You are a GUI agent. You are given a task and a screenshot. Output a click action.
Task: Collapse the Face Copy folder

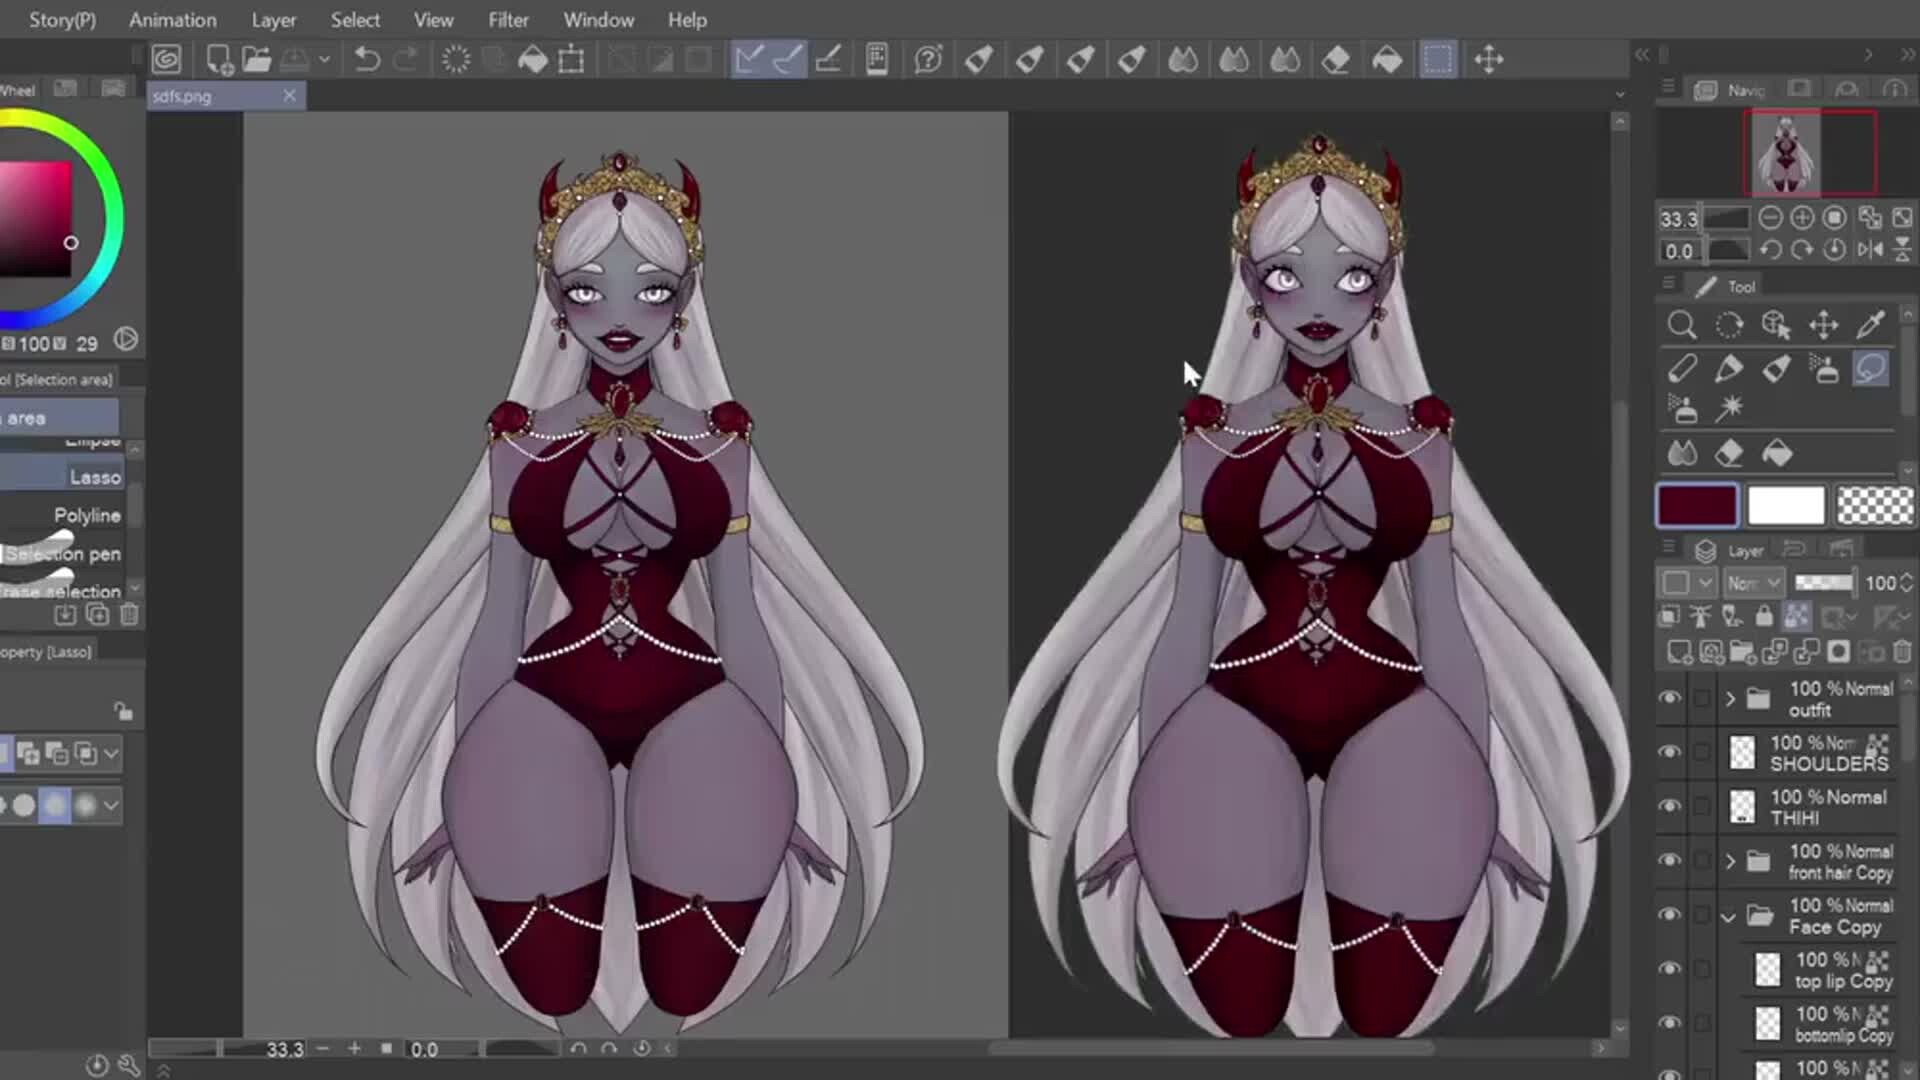point(1728,917)
